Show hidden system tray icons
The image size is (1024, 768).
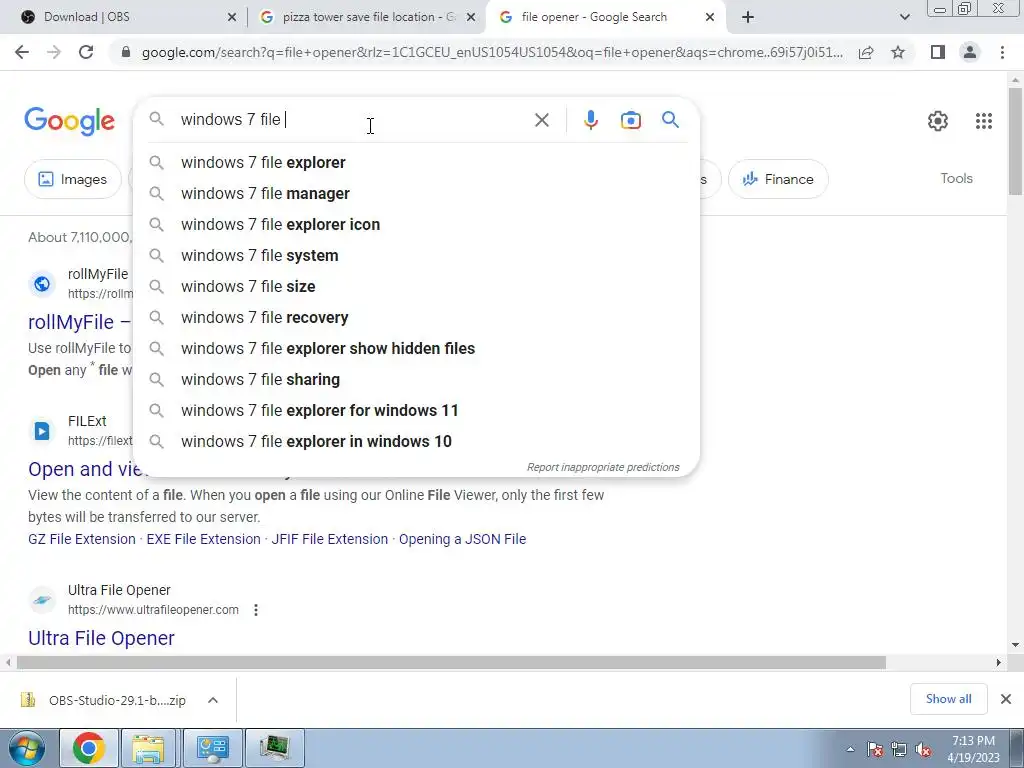click(x=850, y=749)
